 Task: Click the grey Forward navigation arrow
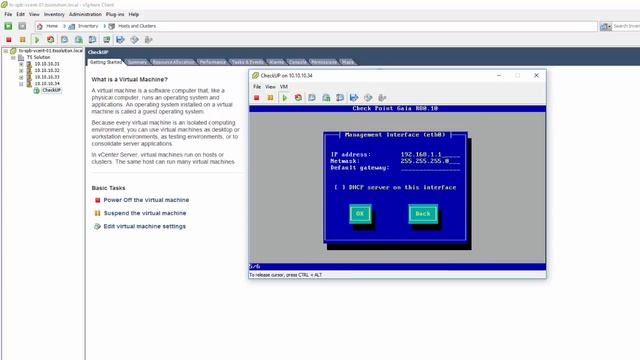pos(22,26)
